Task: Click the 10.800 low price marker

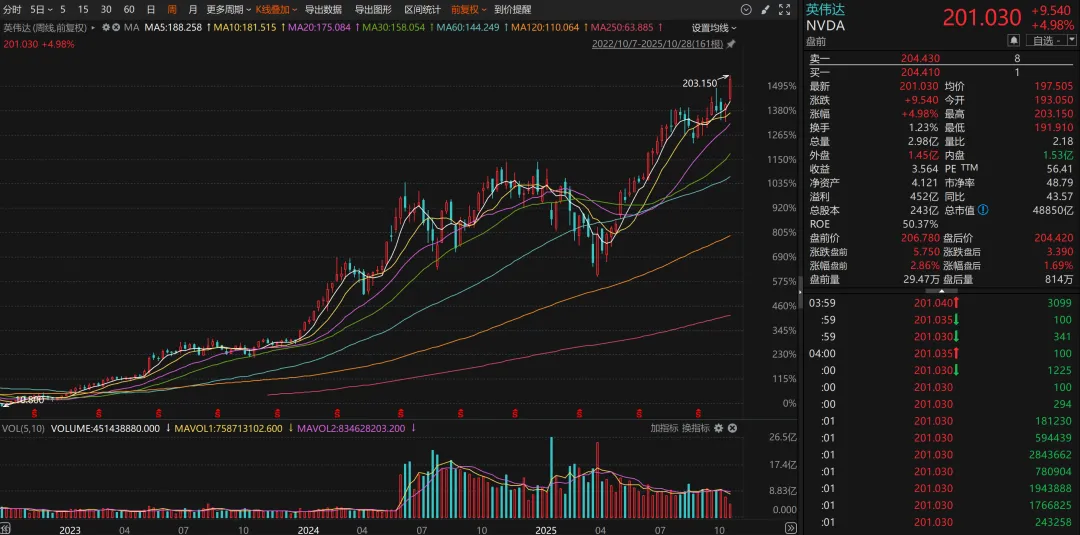Action: click(x=30, y=400)
